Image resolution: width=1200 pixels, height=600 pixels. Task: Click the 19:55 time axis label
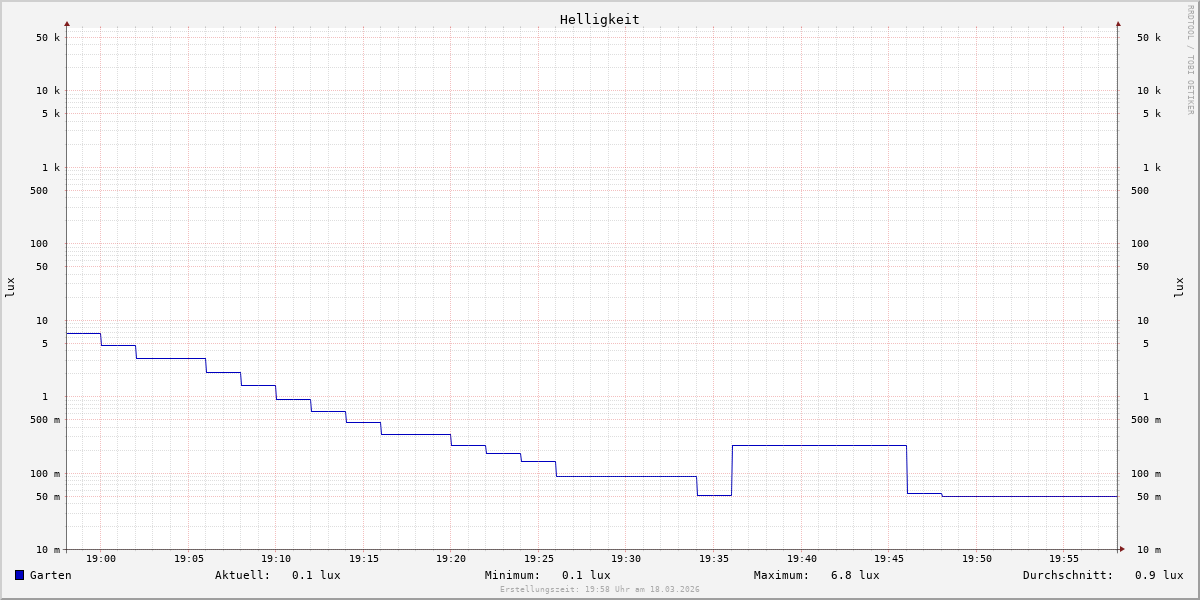[1064, 559]
